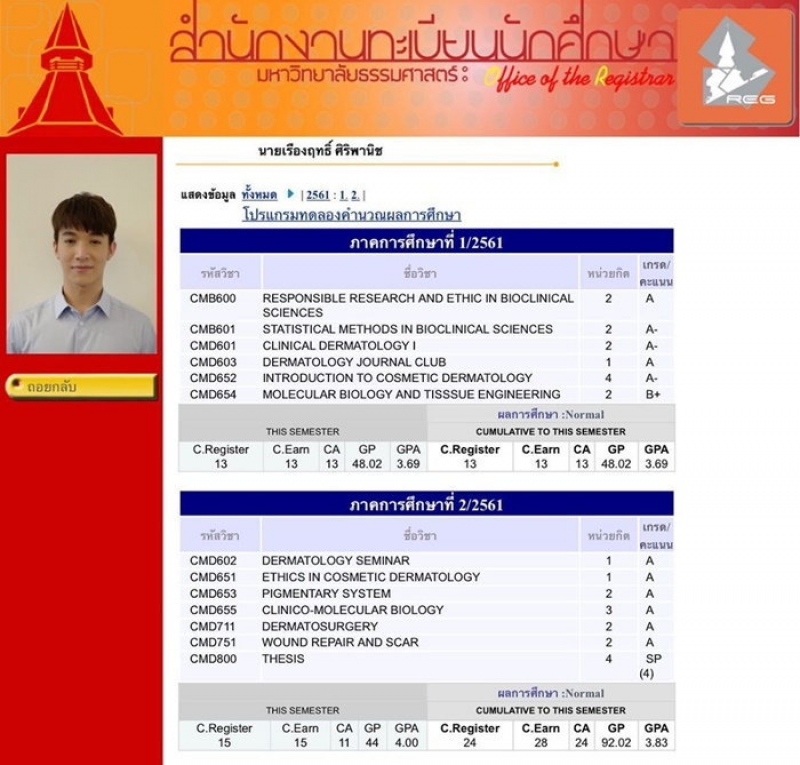
Task: Select course code CMD651
Action: (213, 577)
